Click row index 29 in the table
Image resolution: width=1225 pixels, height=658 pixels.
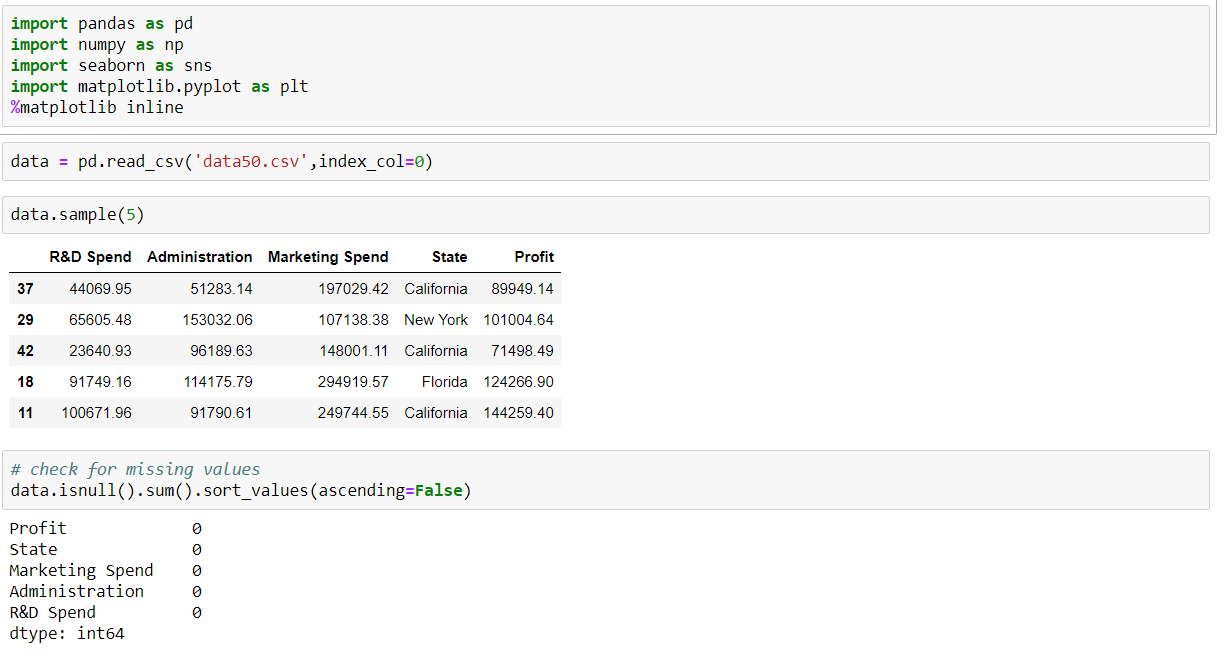pyautogui.click(x=25, y=320)
